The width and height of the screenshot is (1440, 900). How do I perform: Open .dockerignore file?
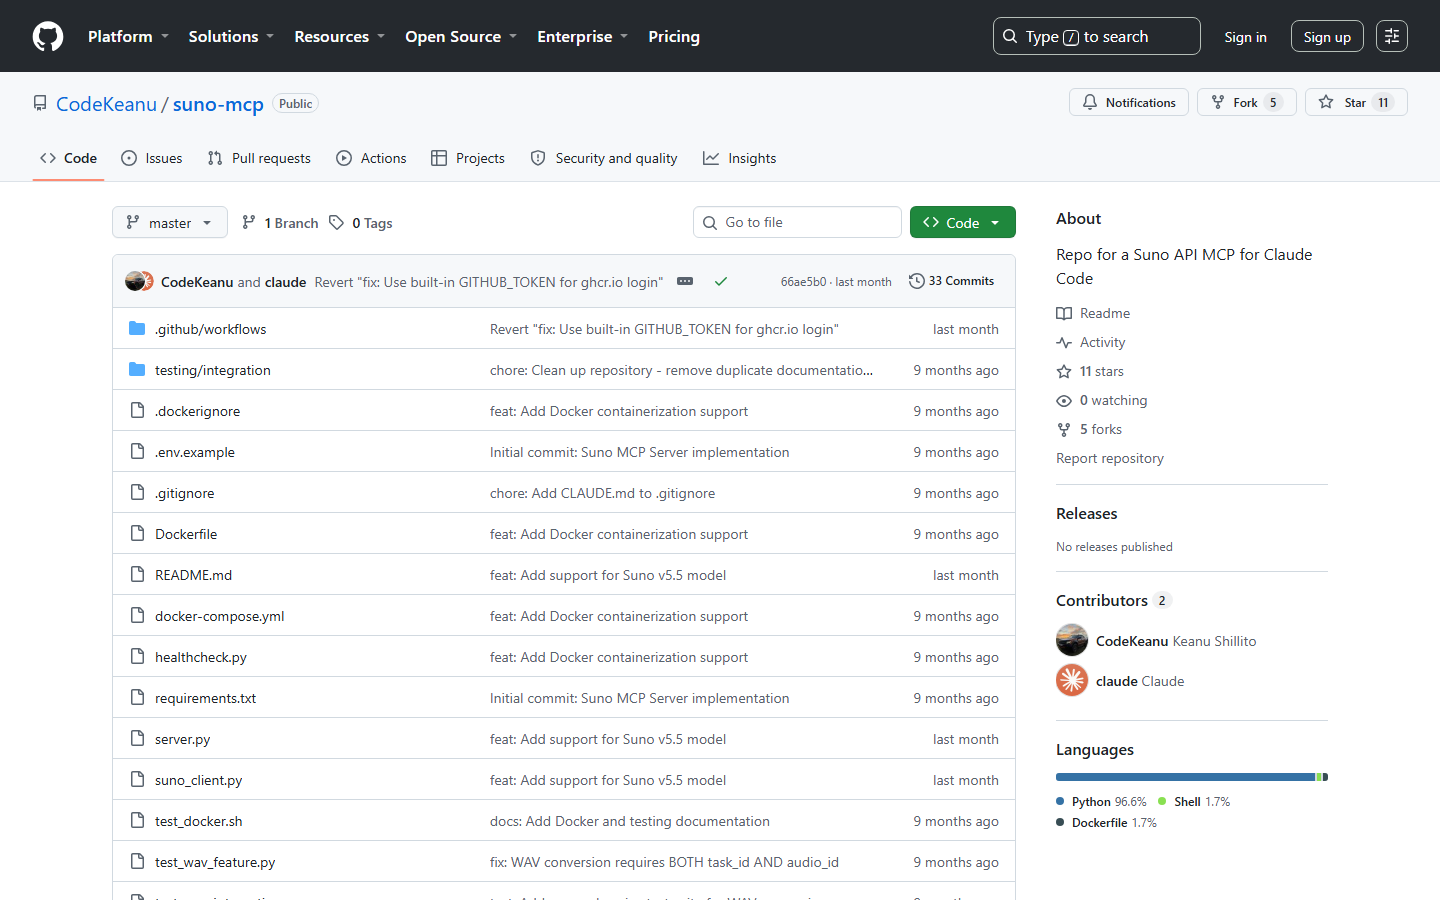tap(197, 411)
